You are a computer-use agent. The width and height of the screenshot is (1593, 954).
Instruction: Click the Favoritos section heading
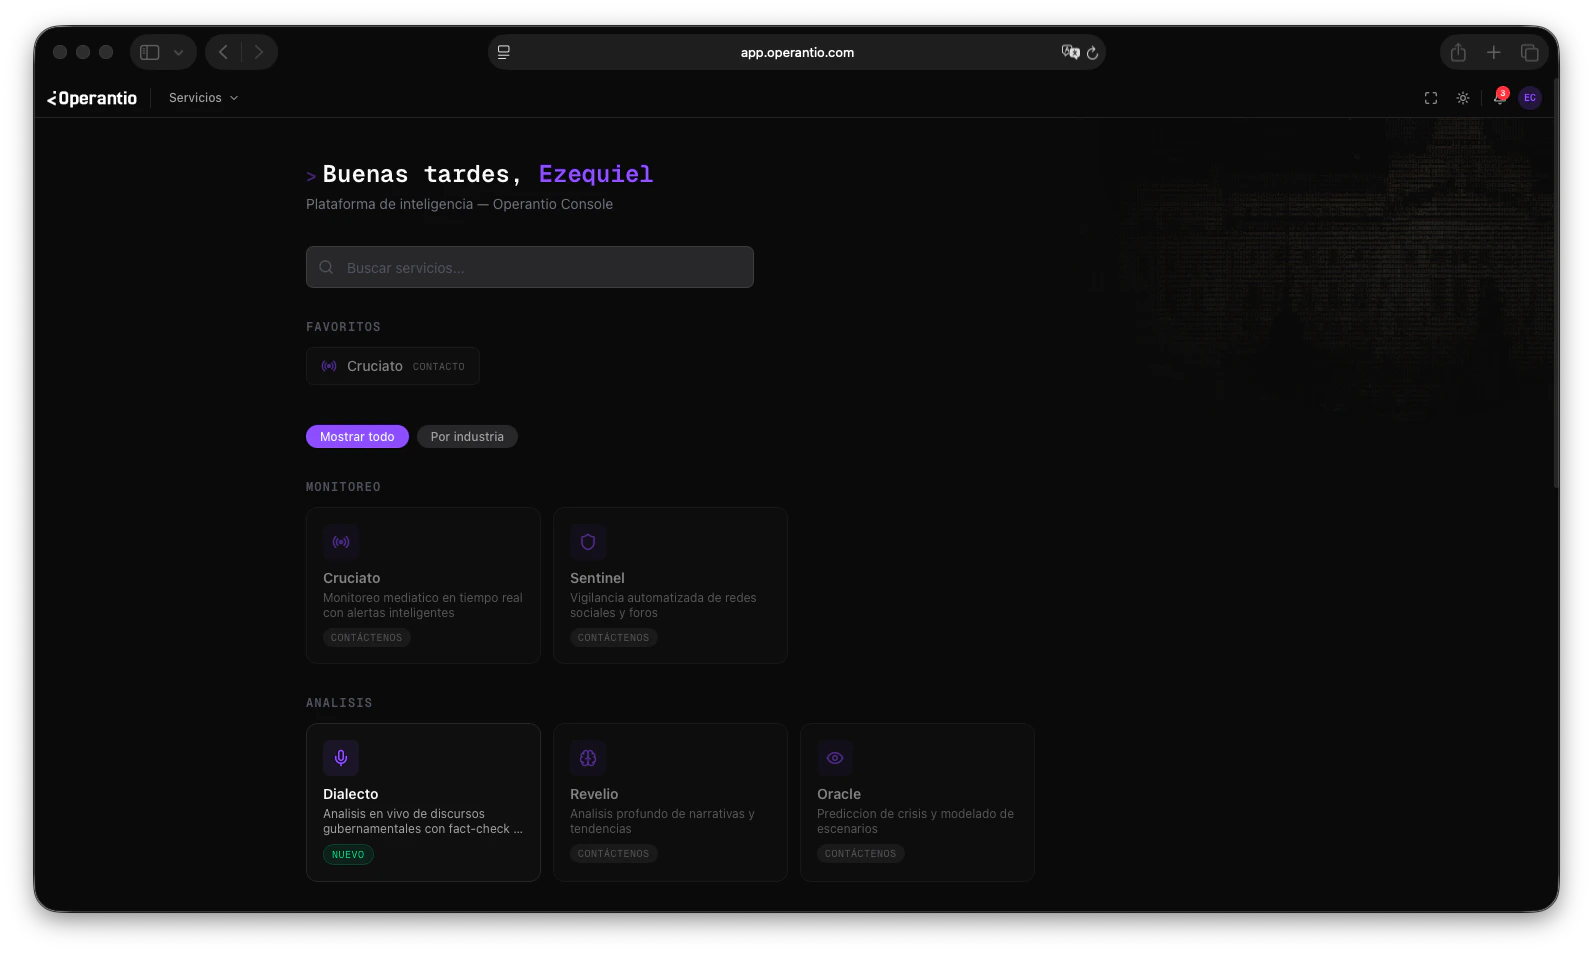coord(343,327)
